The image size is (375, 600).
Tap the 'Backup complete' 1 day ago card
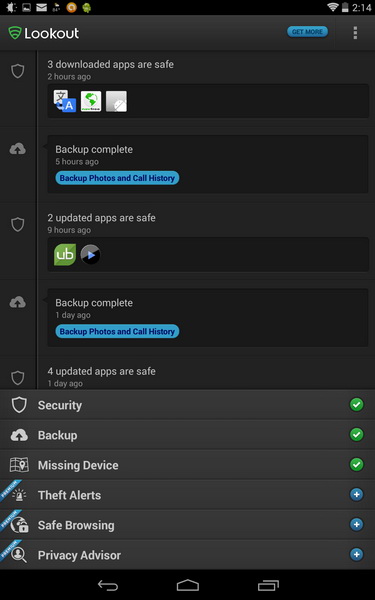(x=208, y=317)
